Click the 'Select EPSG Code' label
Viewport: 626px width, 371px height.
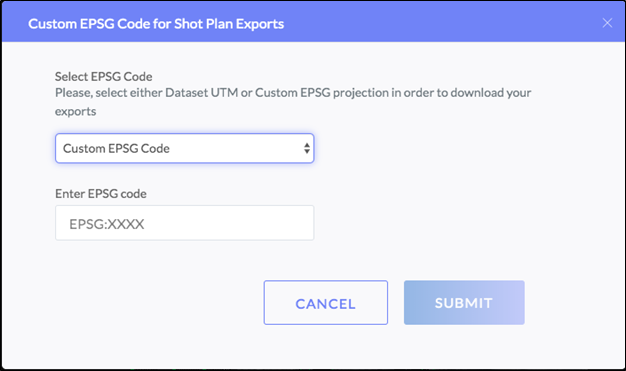click(103, 76)
